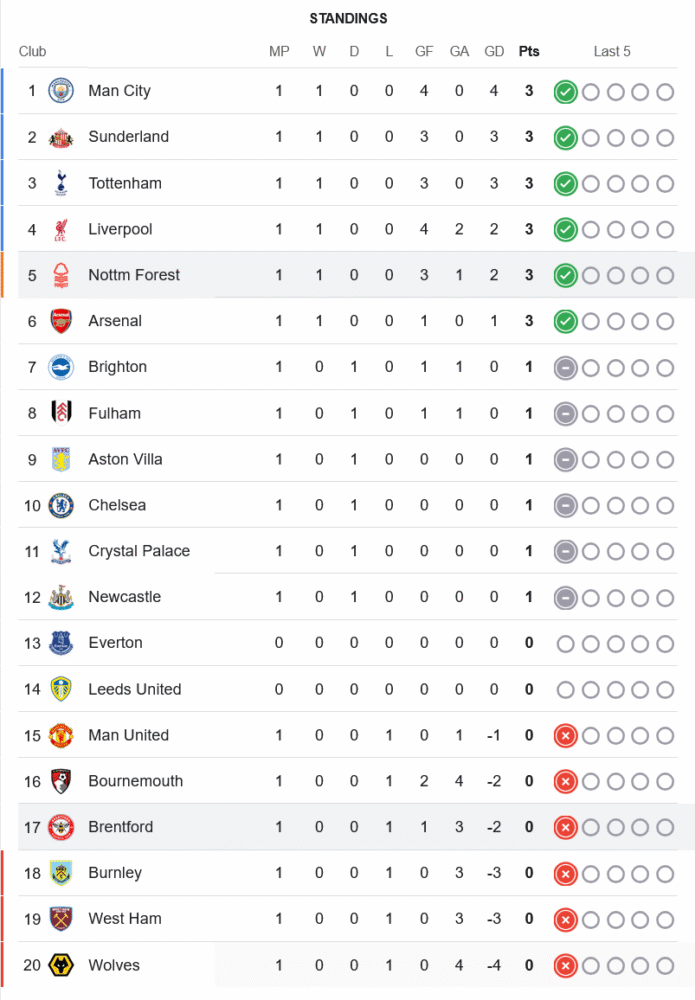Click the Tottenham cockerel crest
This screenshot has width=695, height=1000.
coord(61,183)
